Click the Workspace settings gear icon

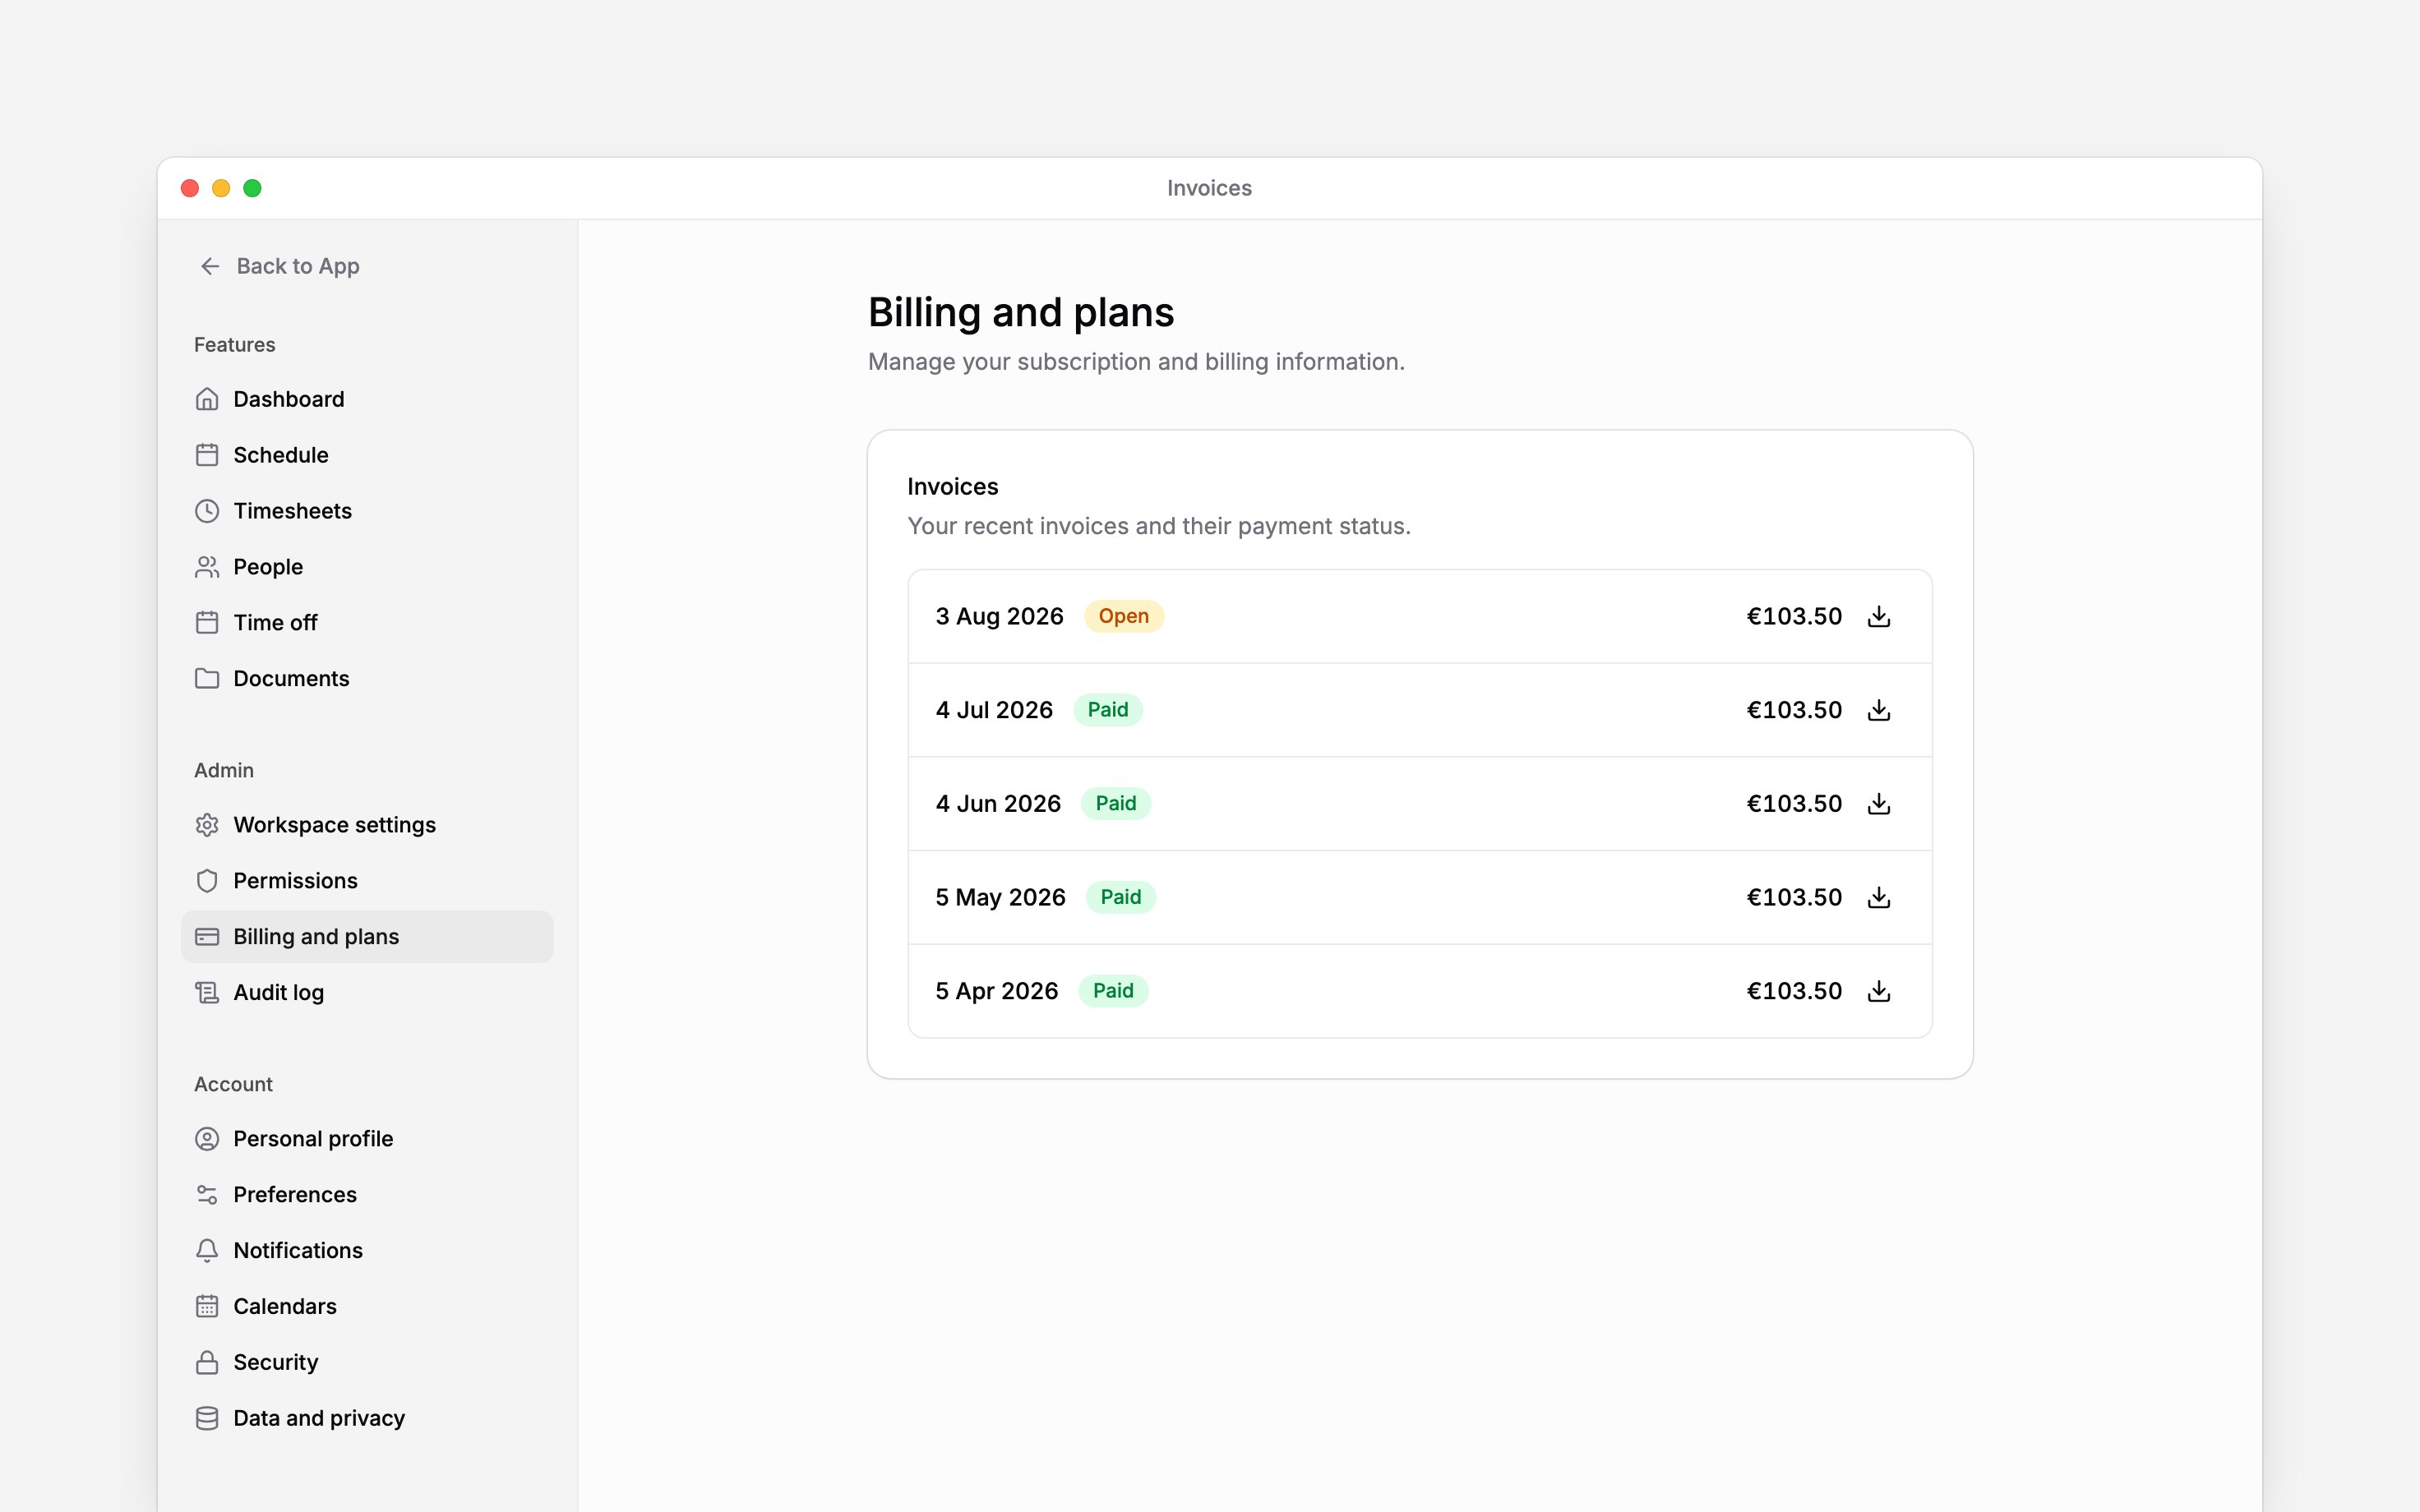click(x=207, y=825)
